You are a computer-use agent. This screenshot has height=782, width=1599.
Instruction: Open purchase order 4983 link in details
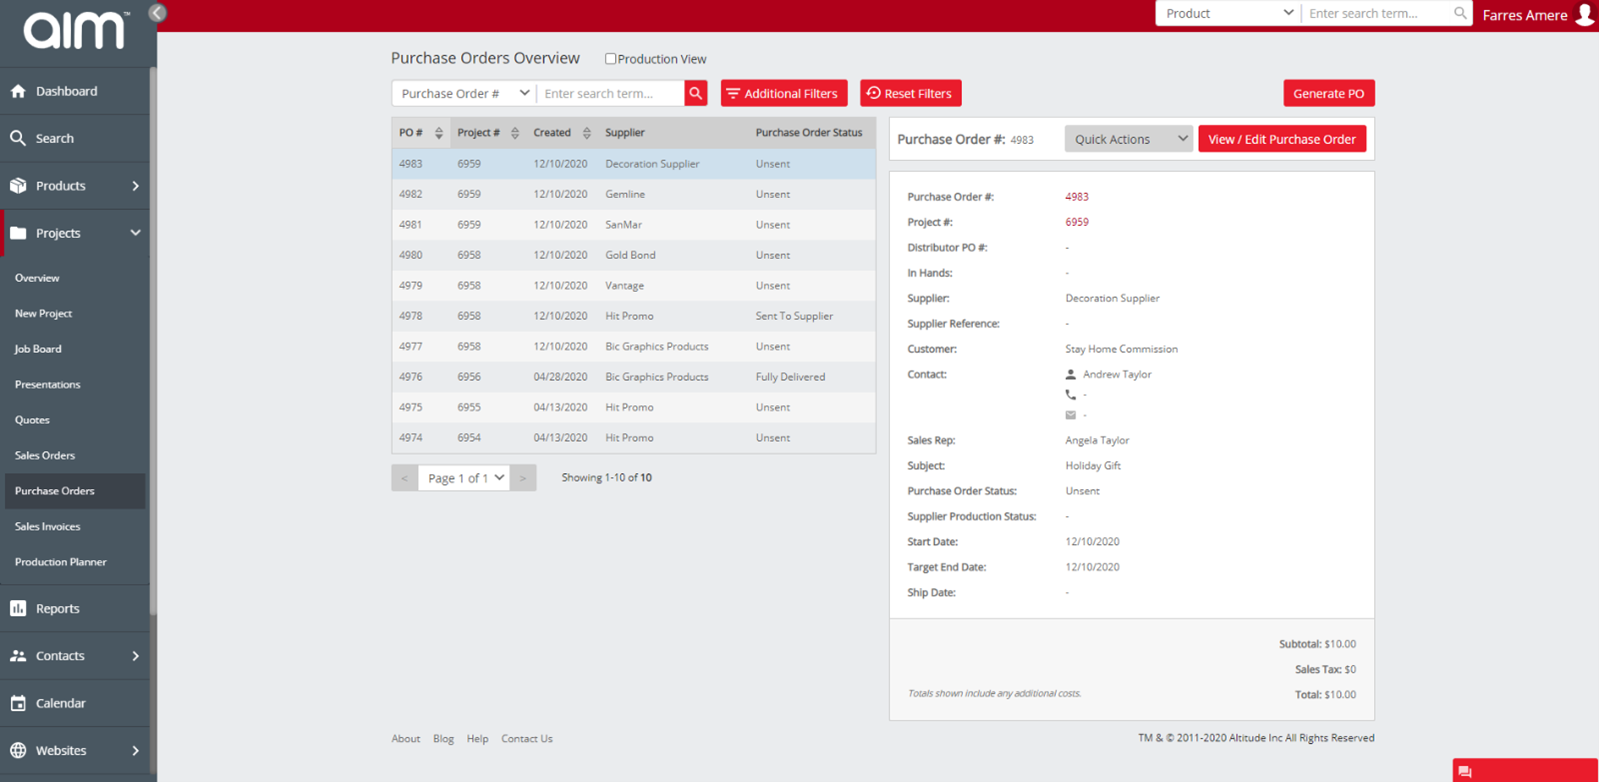tap(1077, 197)
